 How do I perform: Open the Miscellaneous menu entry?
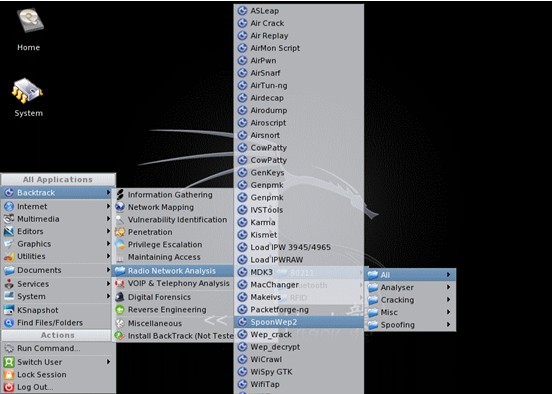click(172, 323)
